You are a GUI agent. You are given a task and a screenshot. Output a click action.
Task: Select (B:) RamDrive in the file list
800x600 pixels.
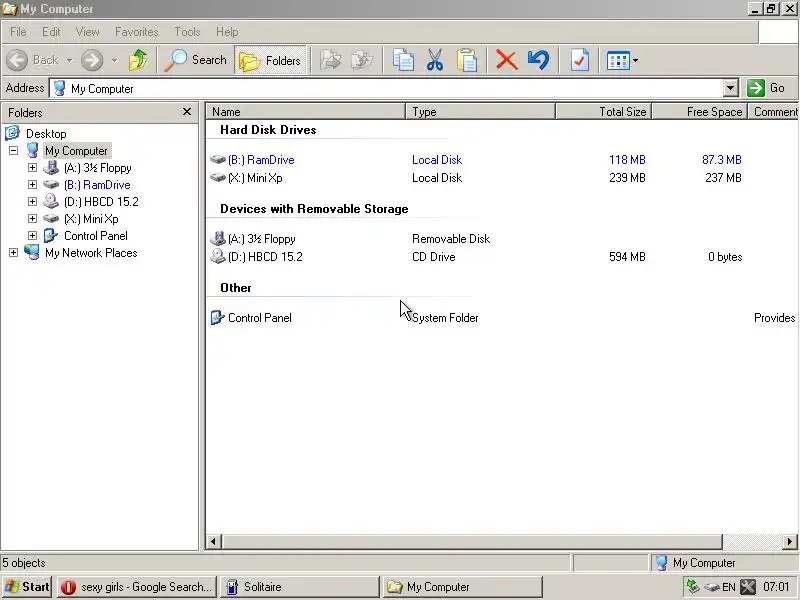261,160
